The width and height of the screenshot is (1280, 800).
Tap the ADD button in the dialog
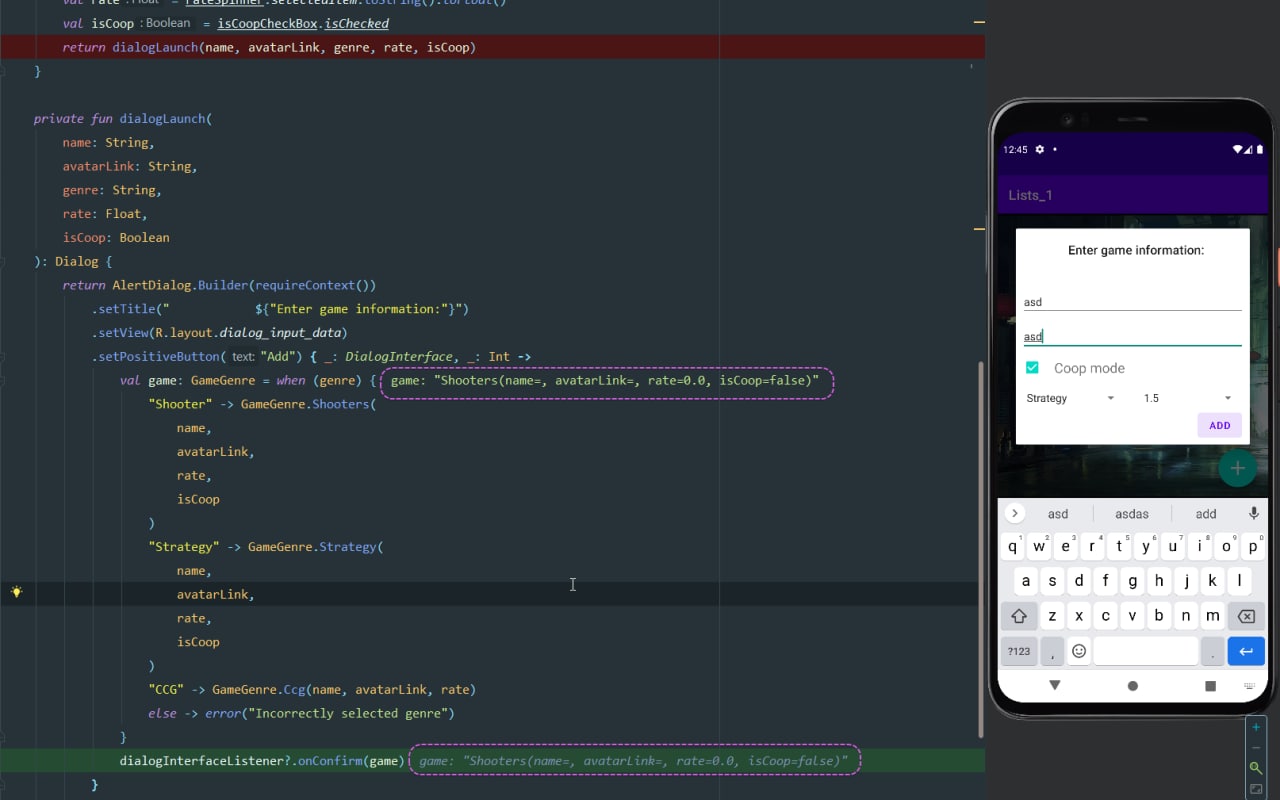pos(1220,425)
